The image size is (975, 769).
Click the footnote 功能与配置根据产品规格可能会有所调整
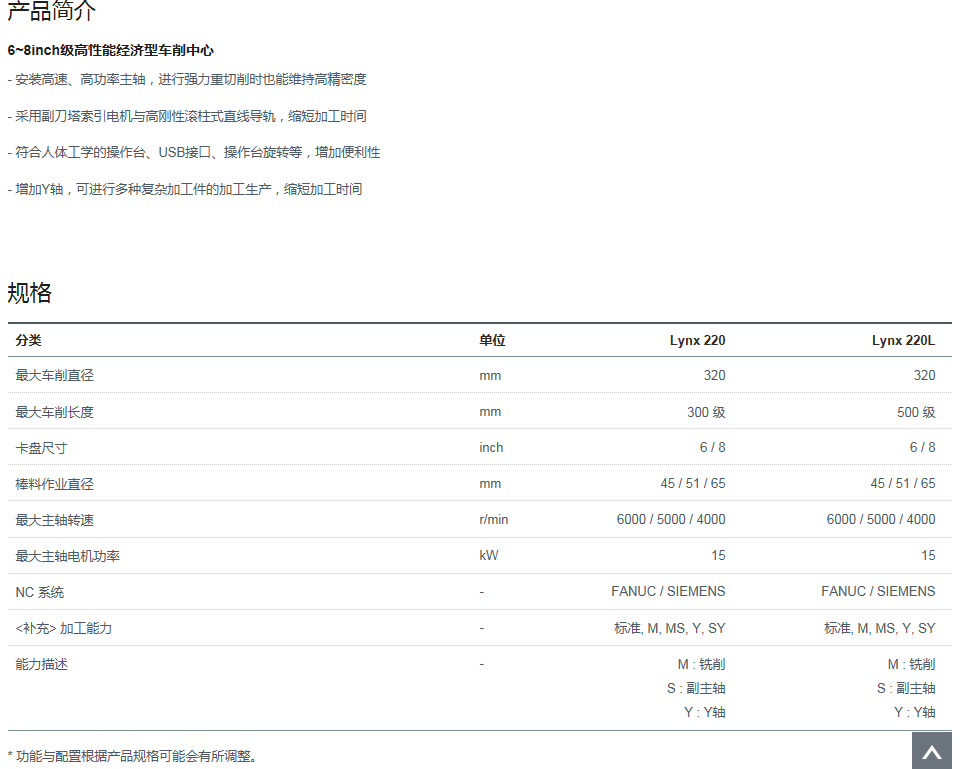(x=132, y=756)
